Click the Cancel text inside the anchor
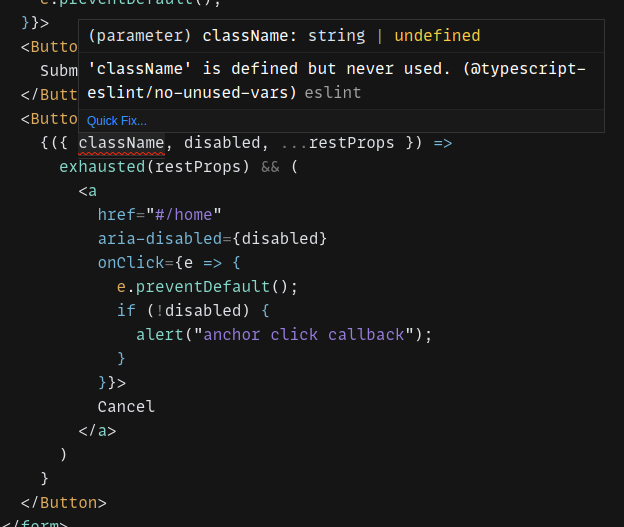Viewport: 624px width, 527px height. [126, 406]
